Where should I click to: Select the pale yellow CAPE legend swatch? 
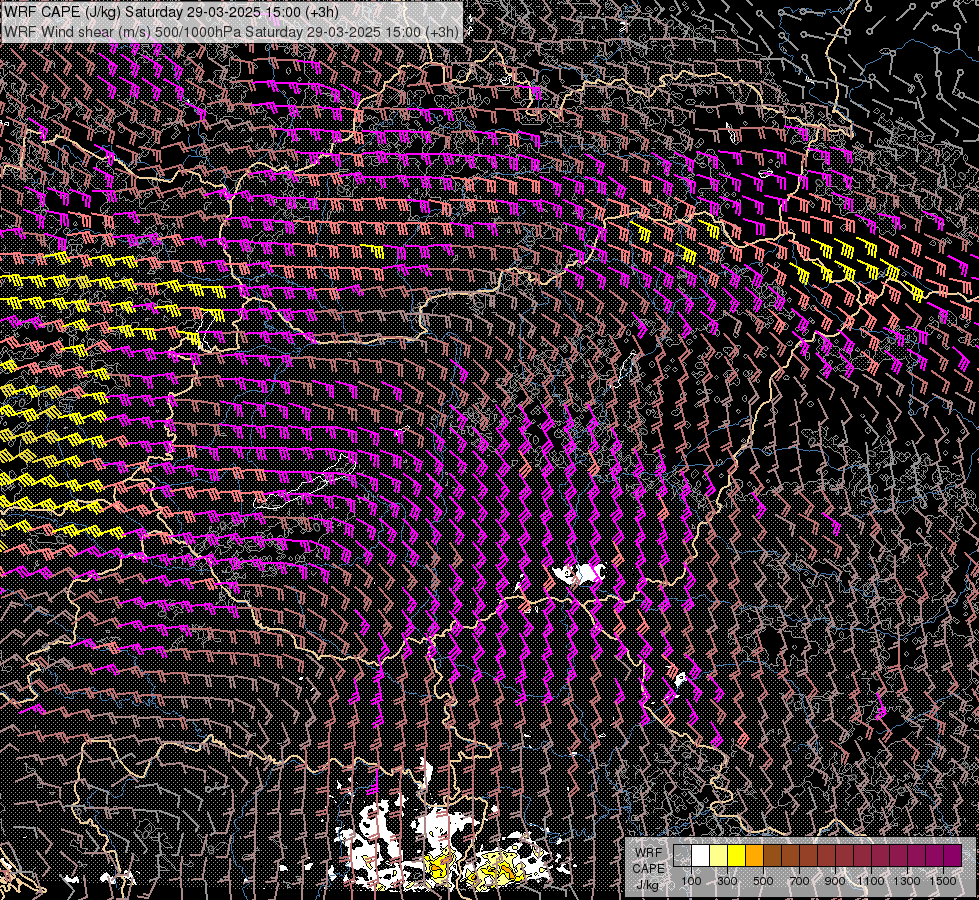tap(719, 855)
